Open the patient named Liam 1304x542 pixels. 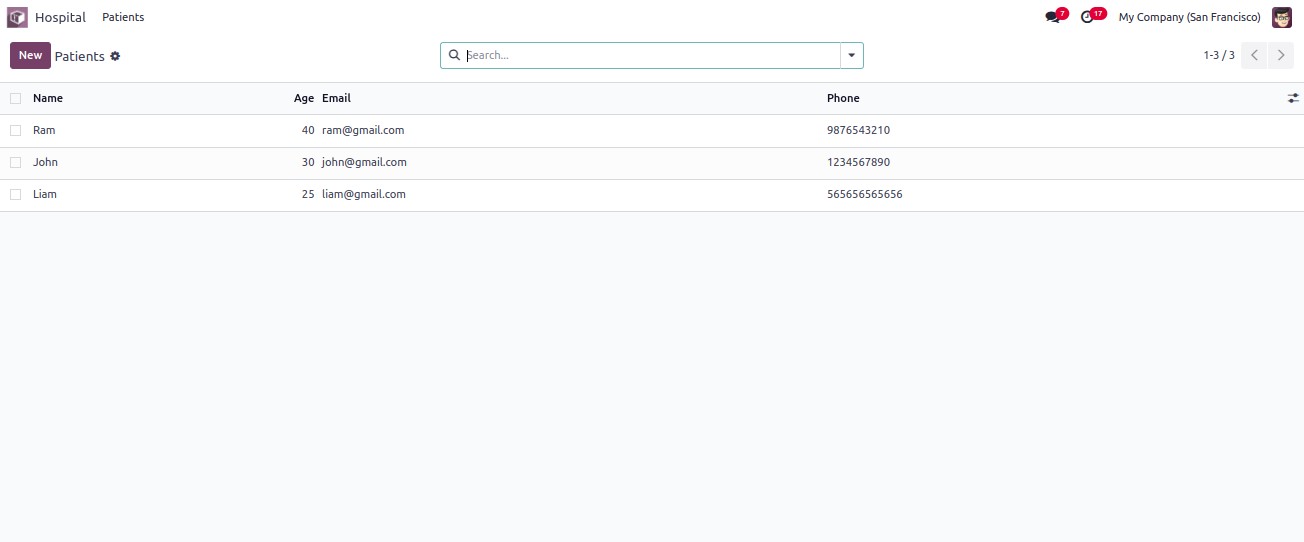point(45,194)
